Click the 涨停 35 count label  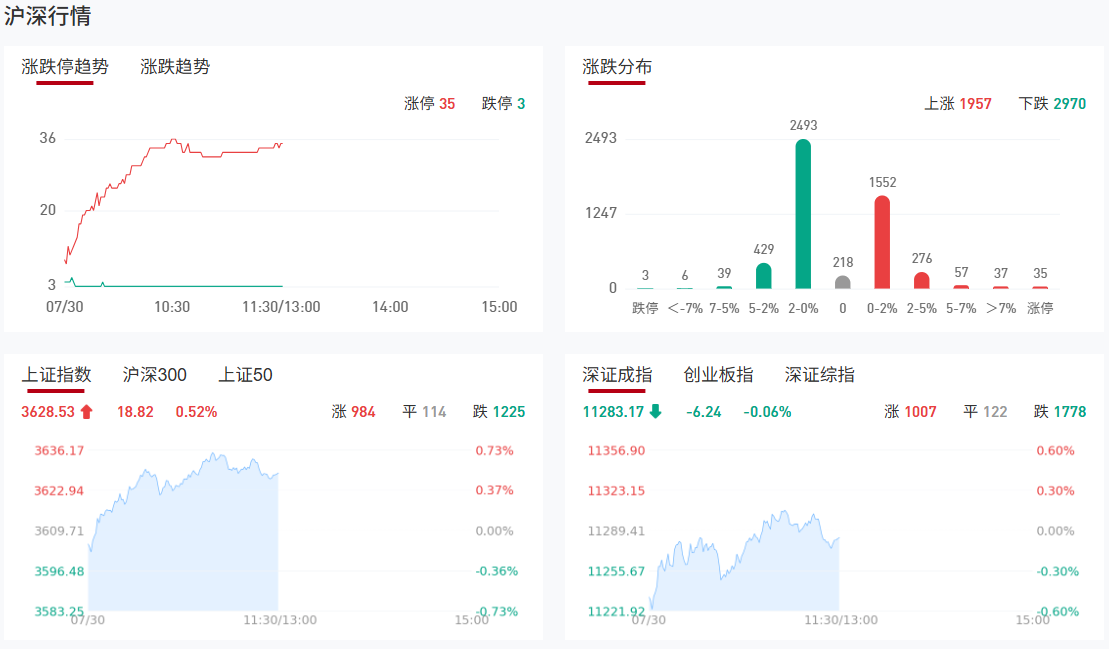(x=429, y=104)
